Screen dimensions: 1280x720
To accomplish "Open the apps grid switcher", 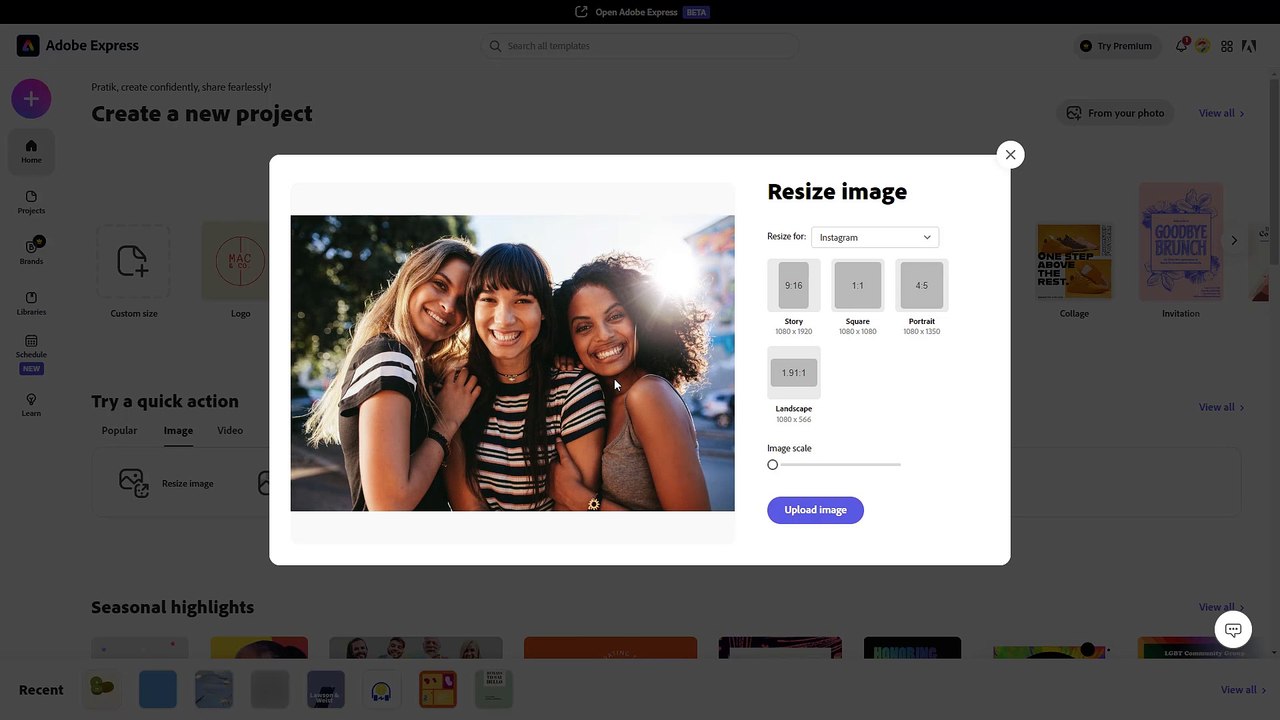I will (1227, 46).
